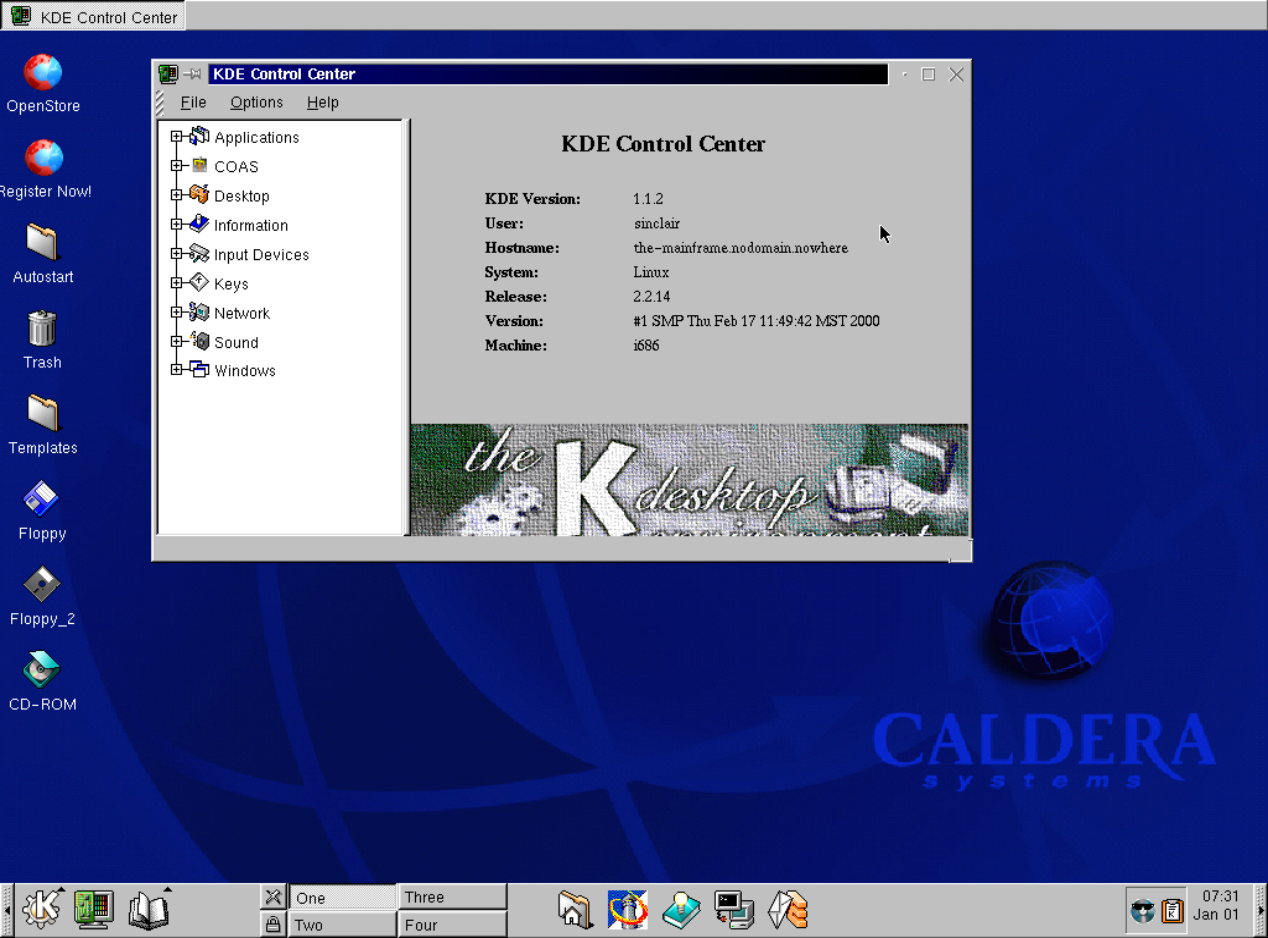Click the Input Devices icon
Viewport: 1268px width, 938px height.
(199, 254)
